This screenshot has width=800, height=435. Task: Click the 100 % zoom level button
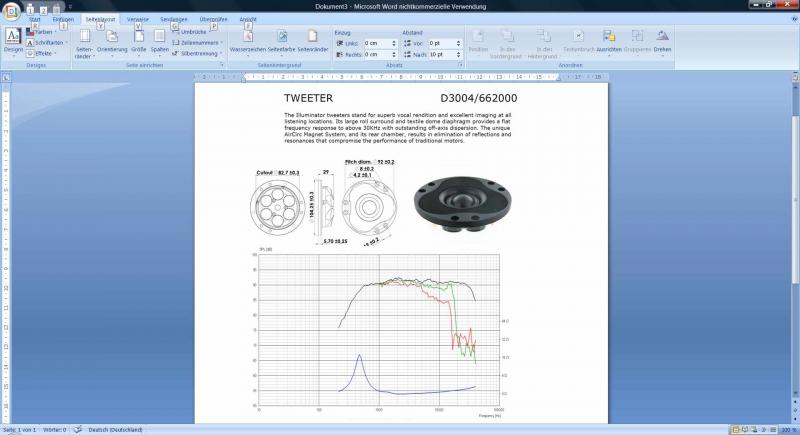tap(789, 430)
